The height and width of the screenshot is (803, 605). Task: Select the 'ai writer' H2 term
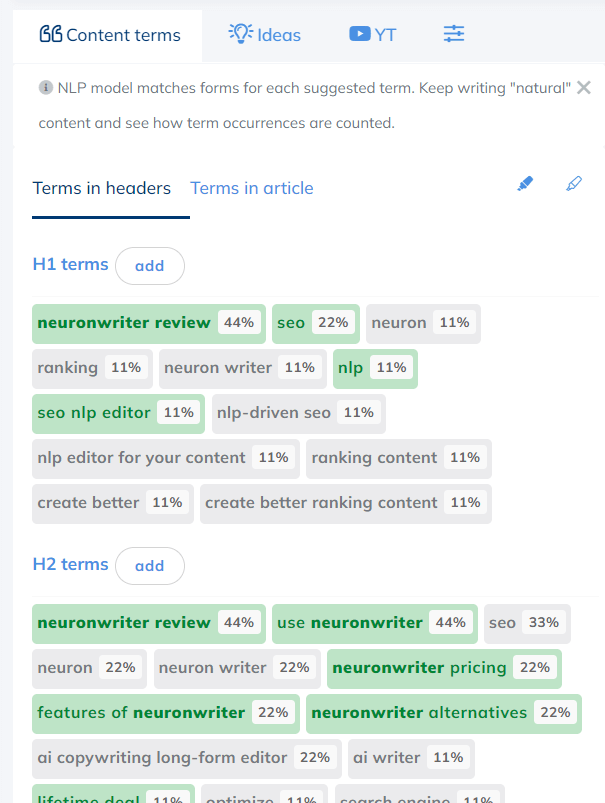tap(411, 758)
